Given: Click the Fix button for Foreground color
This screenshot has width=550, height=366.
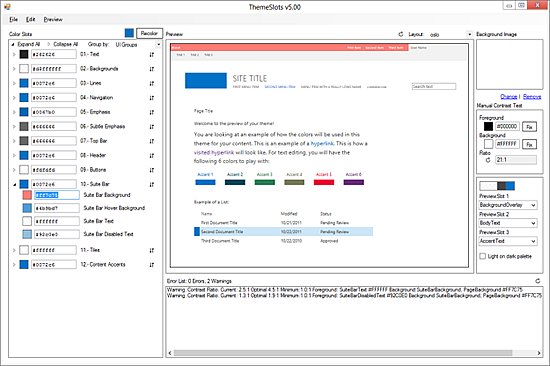Looking at the screenshot, I should pos(529,127).
